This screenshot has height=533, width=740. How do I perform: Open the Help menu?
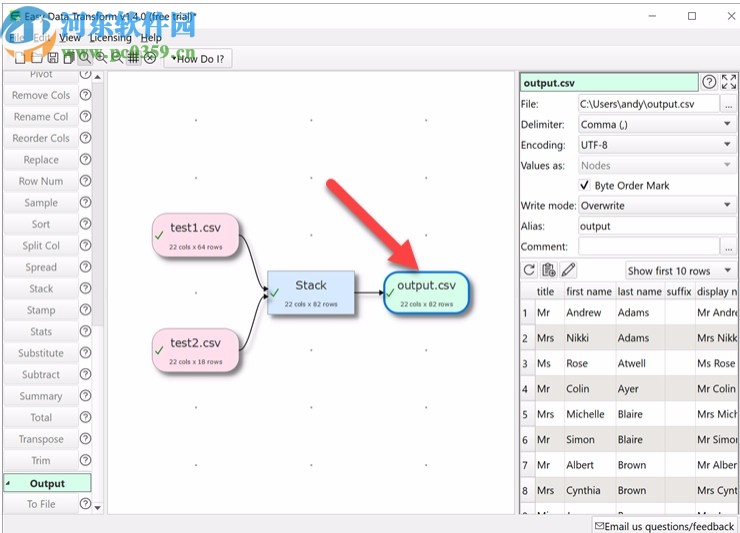151,37
